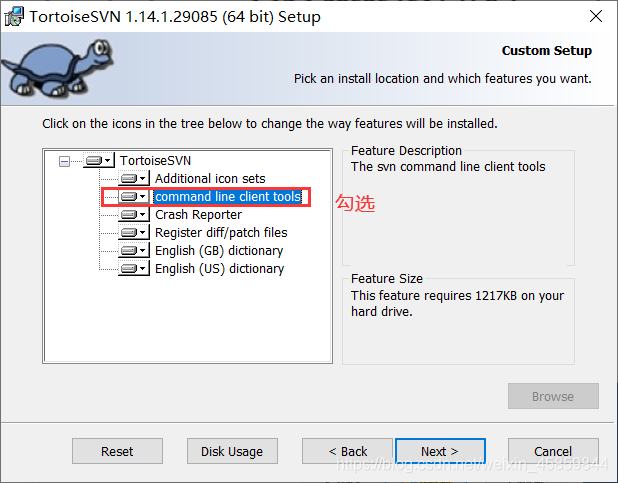Open install-state dropdown for command line client tools
The width and height of the screenshot is (618, 483).
click(134, 196)
